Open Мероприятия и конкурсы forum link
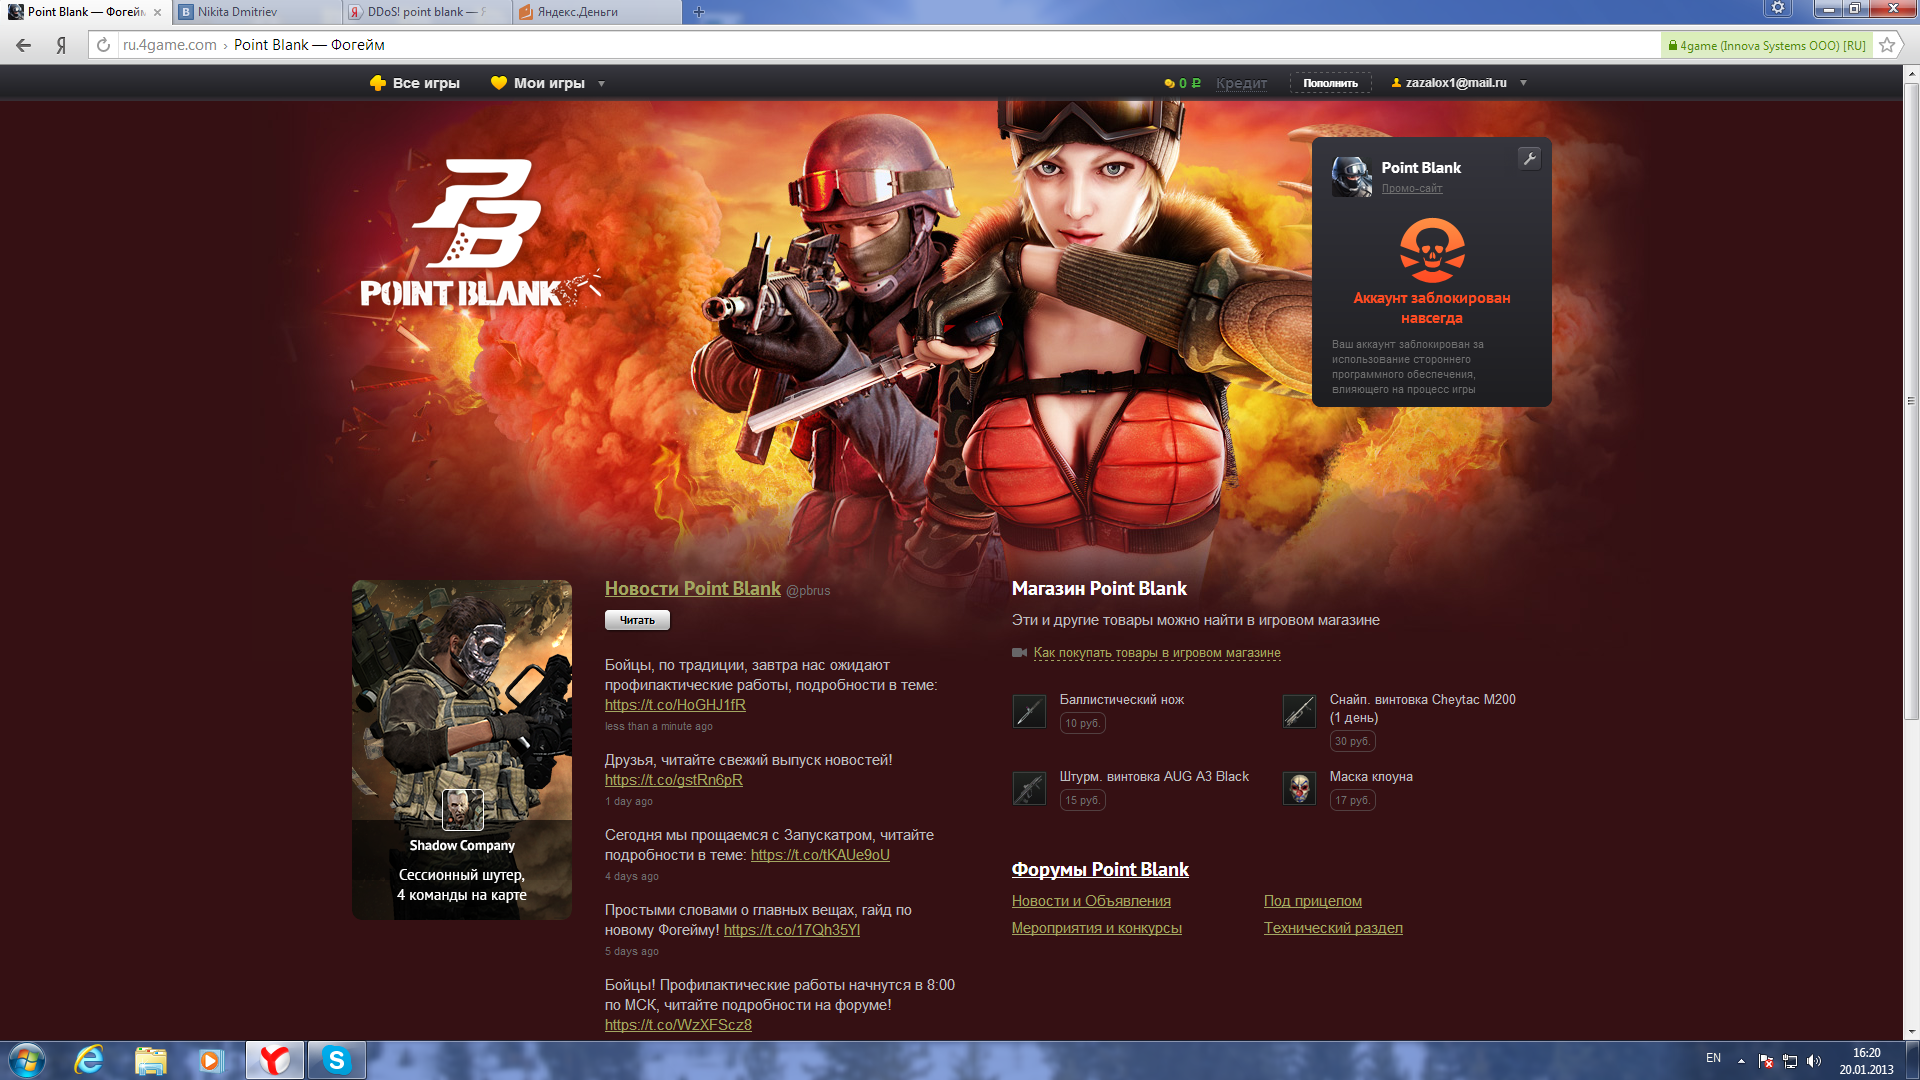This screenshot has width=1920, height=1080. click(x=1096, y=928)
